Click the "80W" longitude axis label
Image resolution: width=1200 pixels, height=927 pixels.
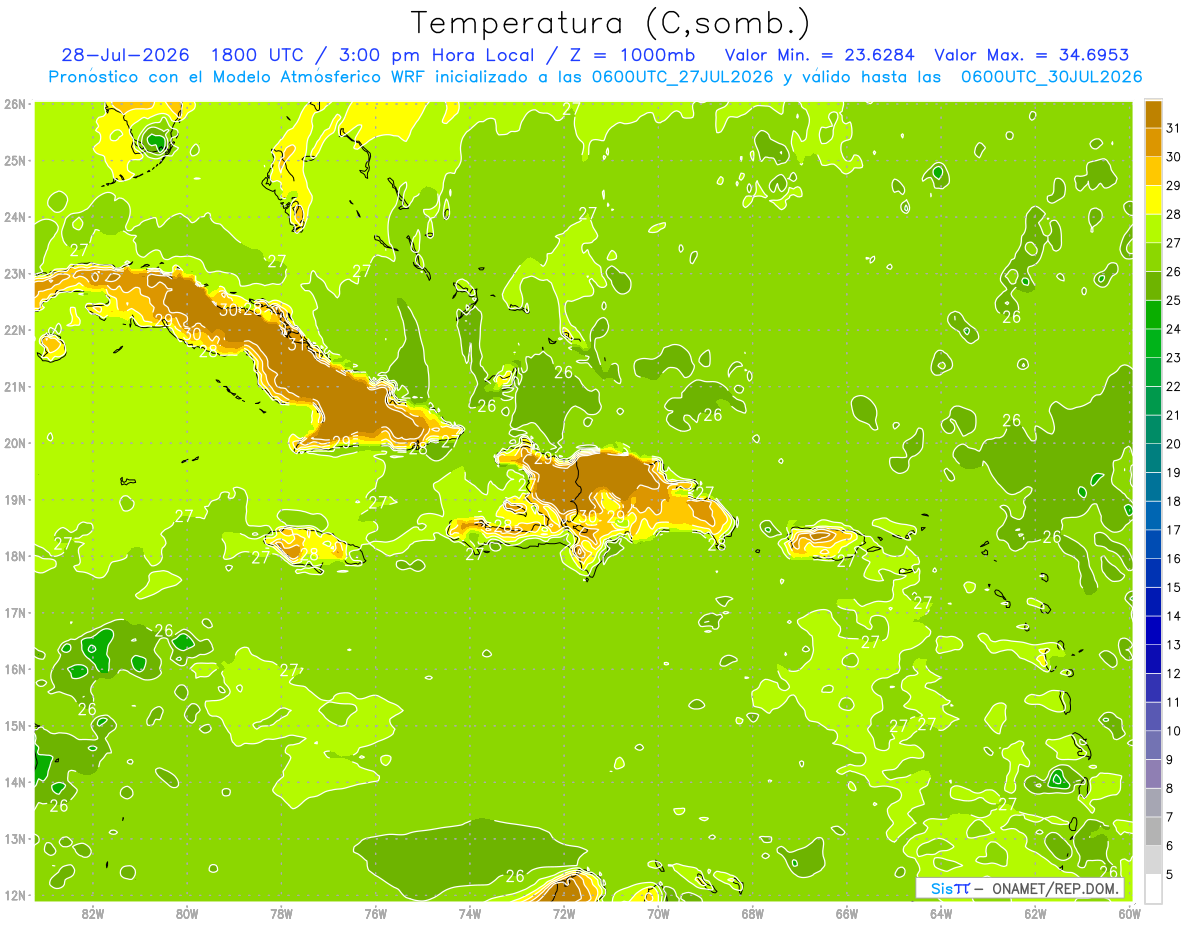click(187, 913)
